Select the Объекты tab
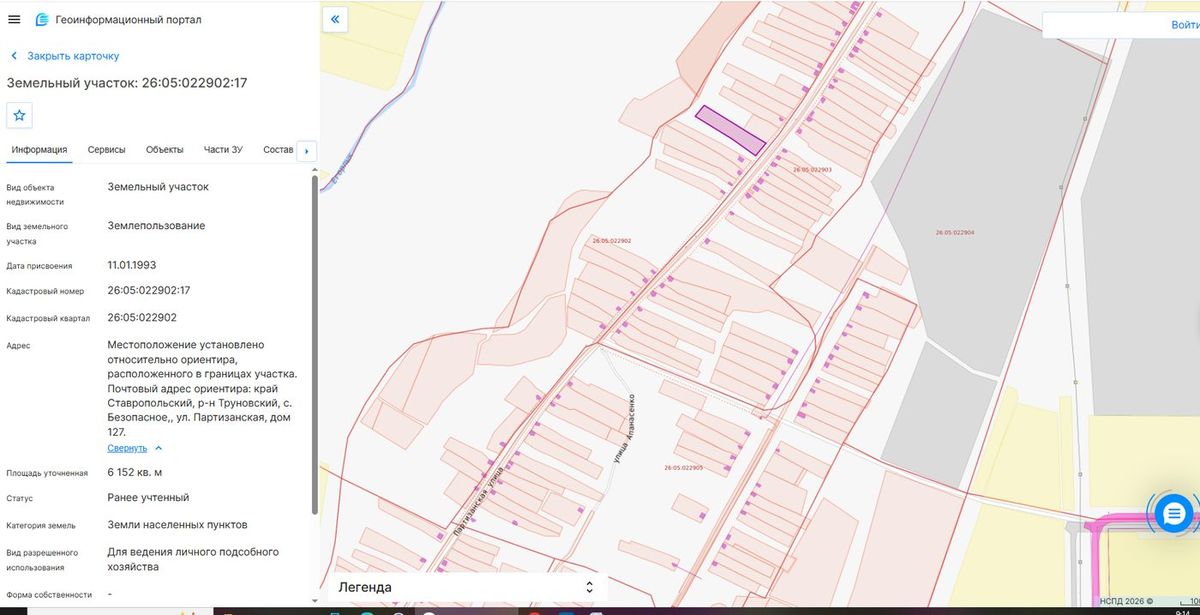This screenshot has width=1200, height=615. click(165, 150)
